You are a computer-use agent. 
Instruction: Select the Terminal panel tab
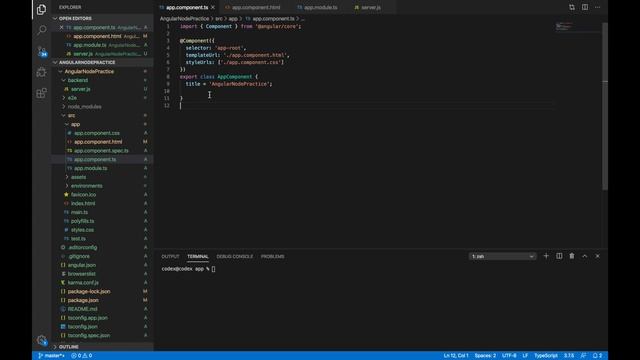198,256
